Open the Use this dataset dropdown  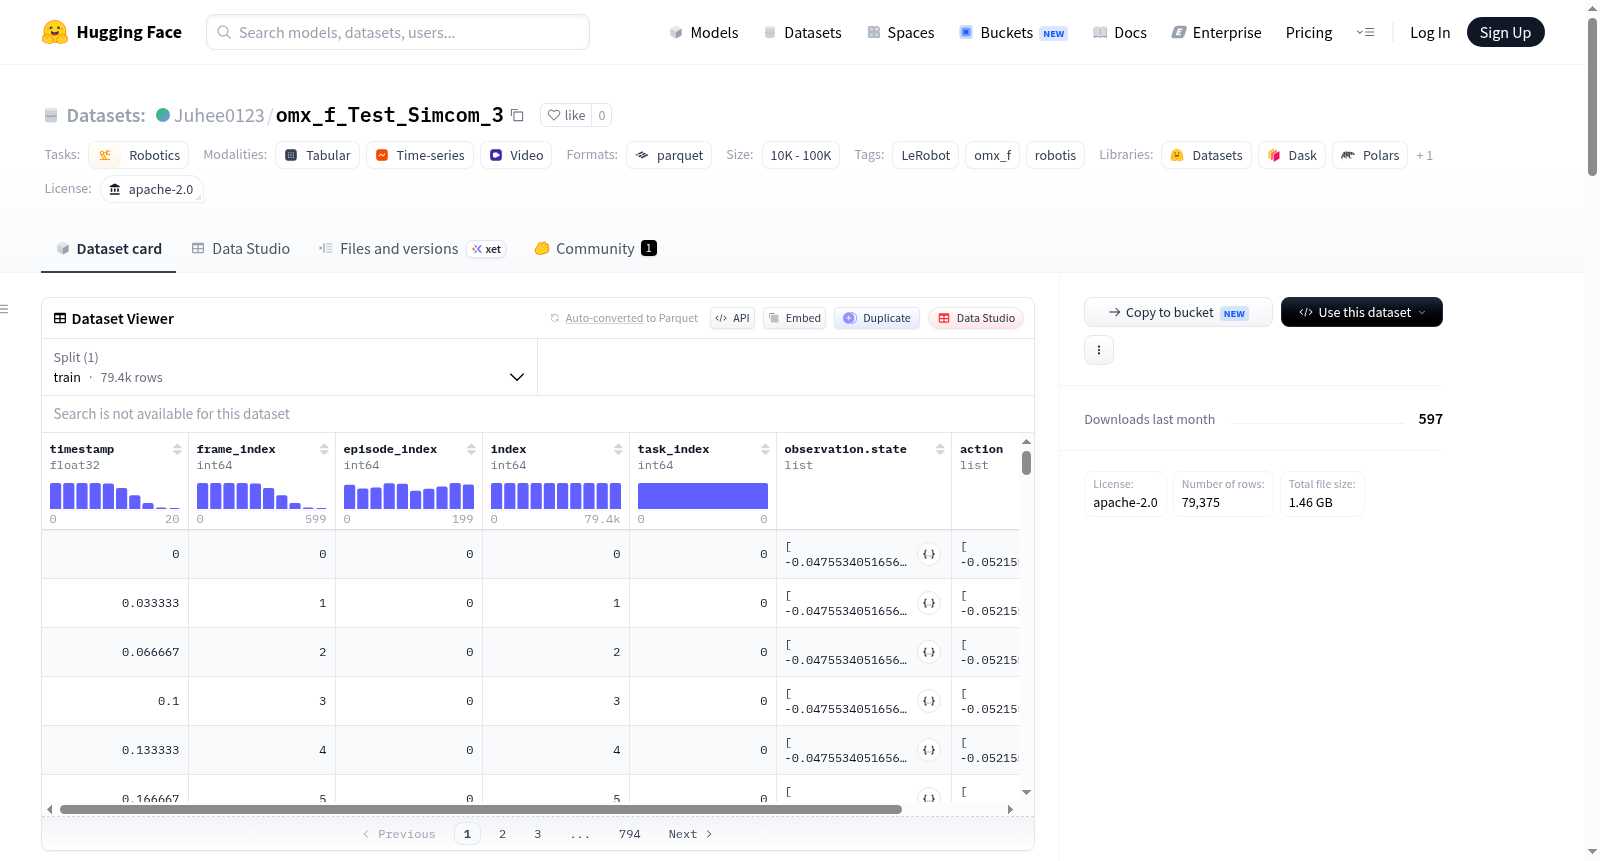point(1362,312)
